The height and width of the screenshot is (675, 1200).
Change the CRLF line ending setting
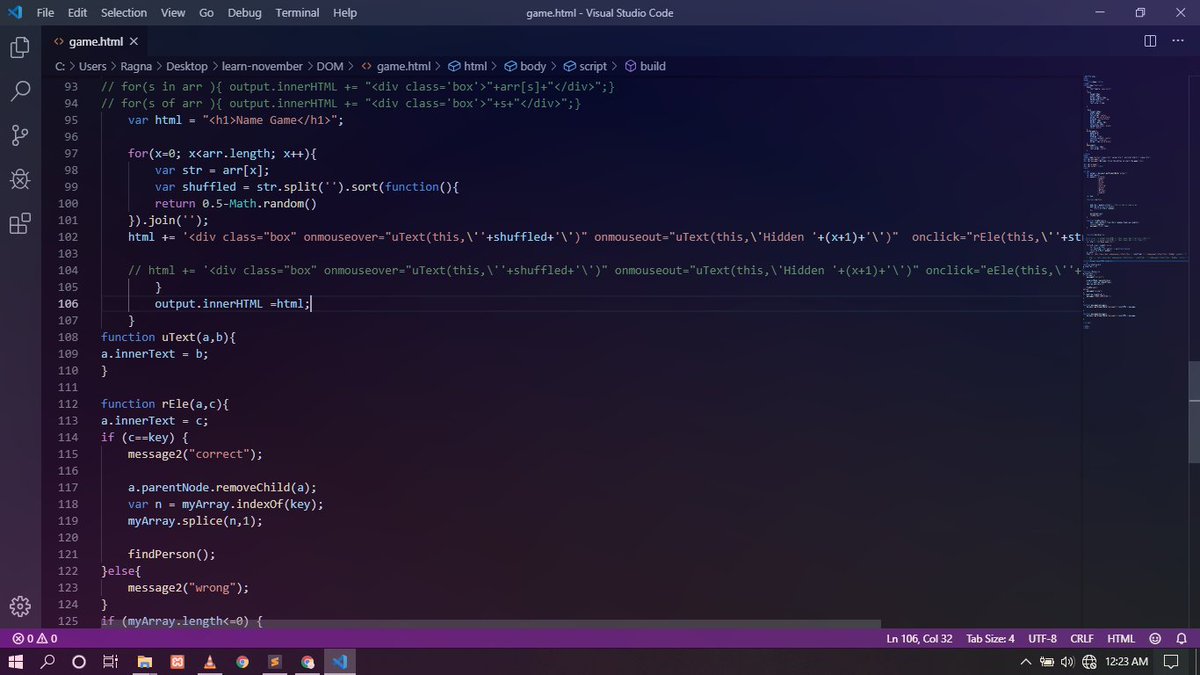coord(1082,638)
